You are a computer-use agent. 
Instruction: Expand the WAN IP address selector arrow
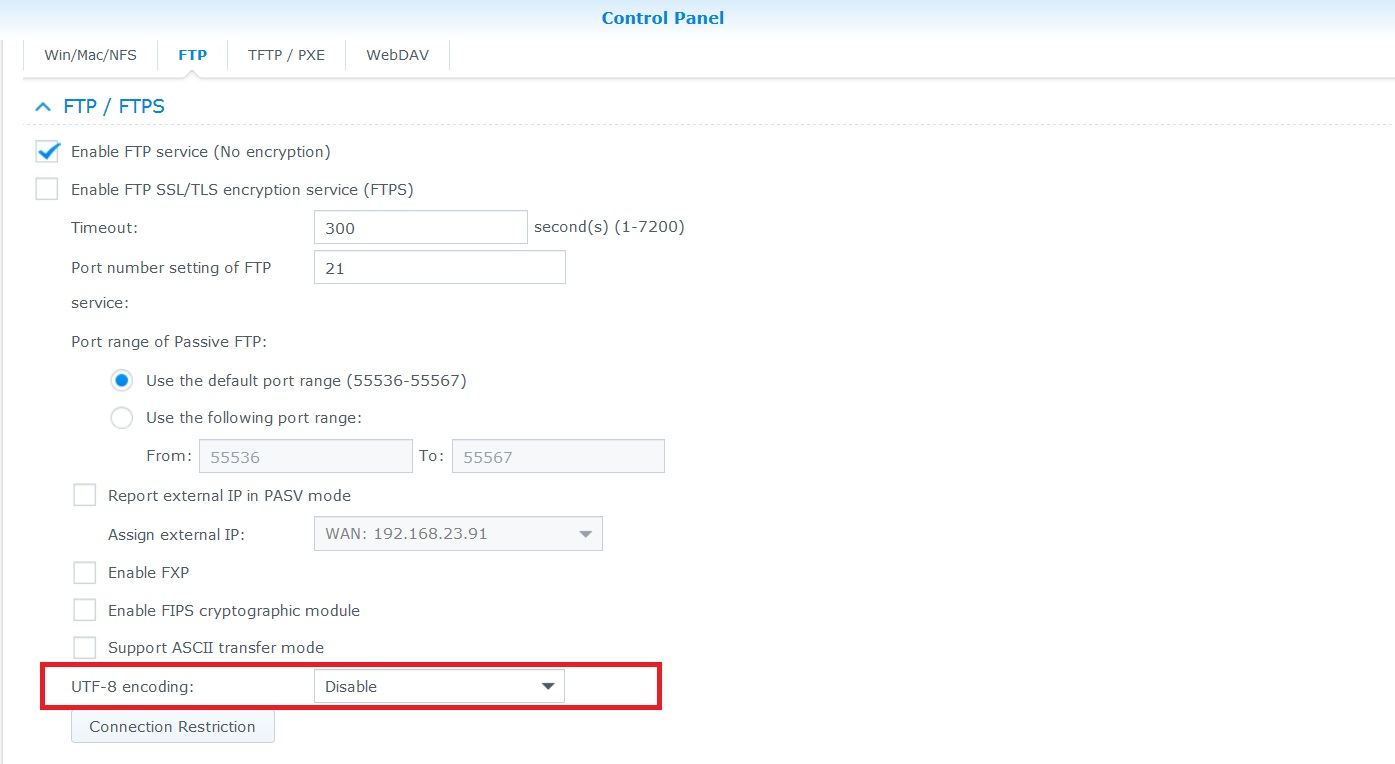pyautogui.click(x=586, y=533)
